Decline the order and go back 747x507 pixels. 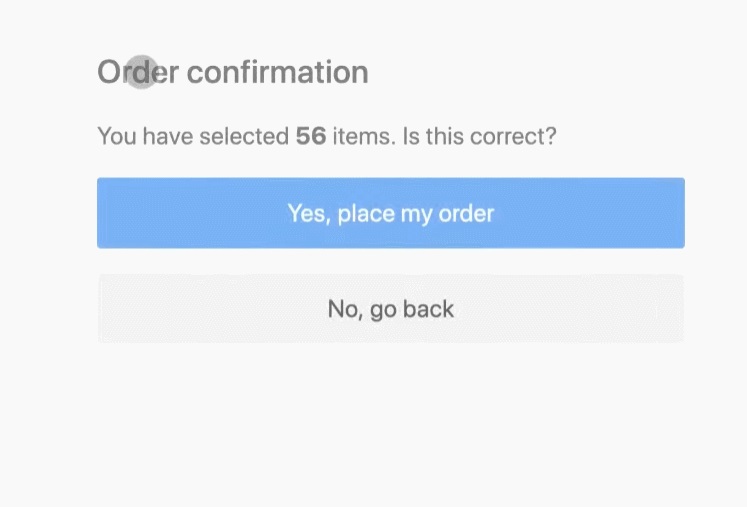click(390, 309)
